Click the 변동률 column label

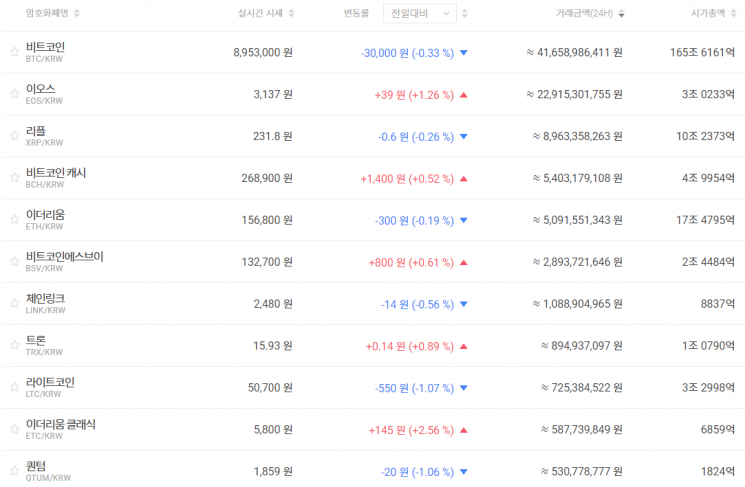(x=356, y=13)
